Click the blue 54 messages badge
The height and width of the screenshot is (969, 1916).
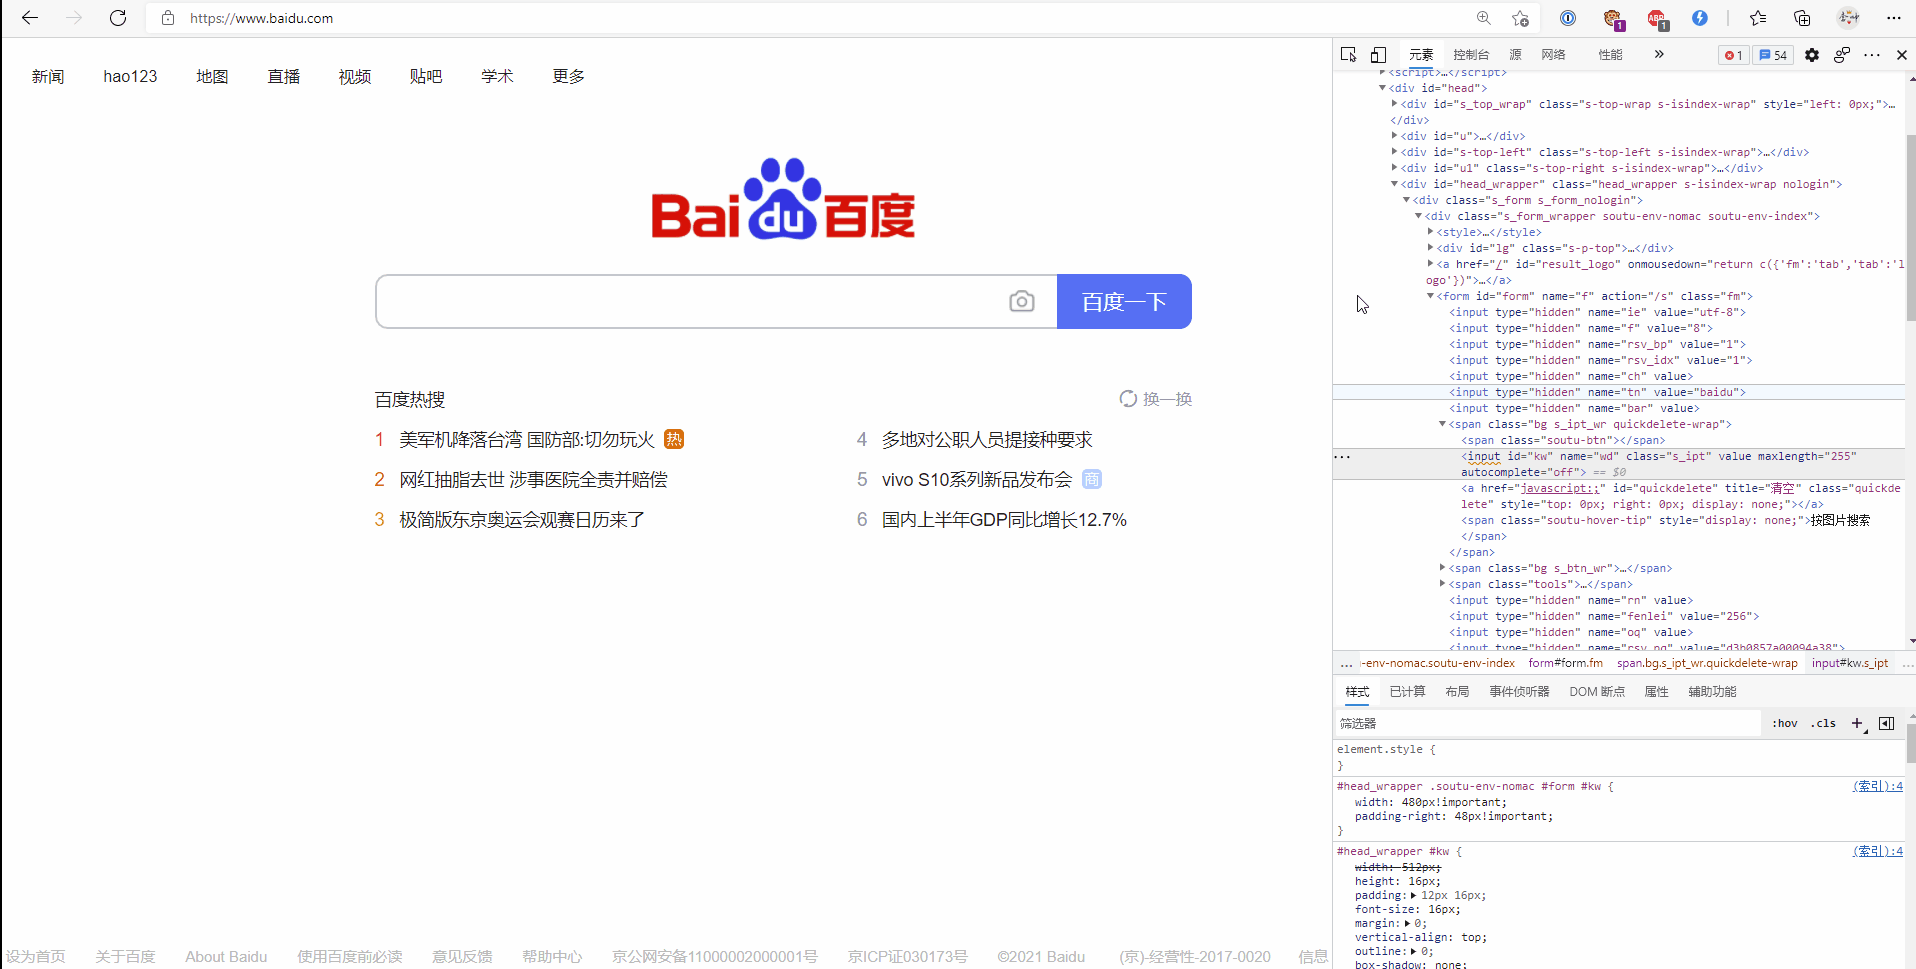tap(1773, 55)
